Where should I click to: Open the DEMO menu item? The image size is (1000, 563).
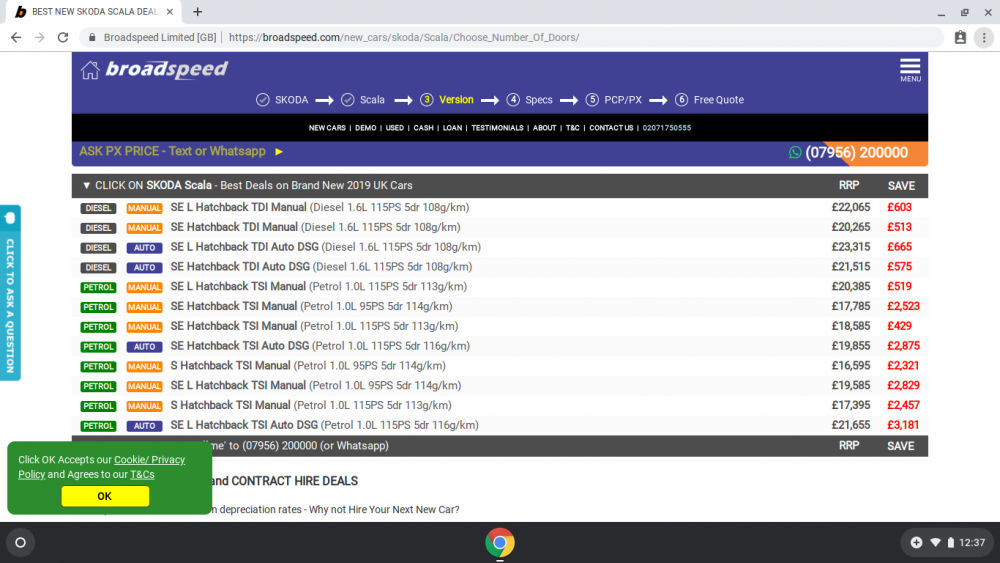click(365, 128)
